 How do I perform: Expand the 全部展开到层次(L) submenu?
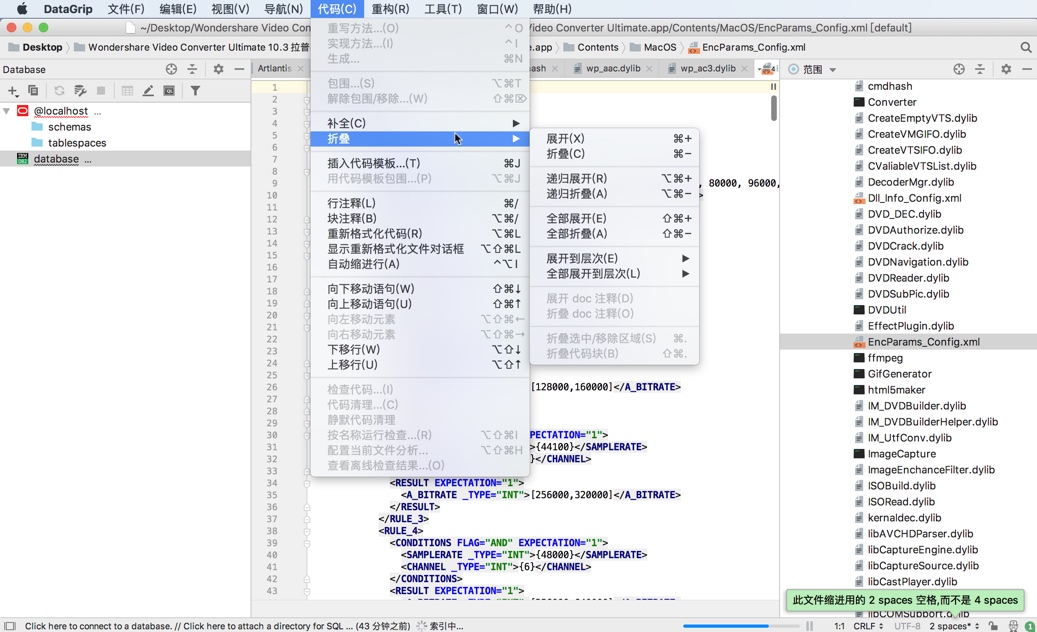pos(614,273)
